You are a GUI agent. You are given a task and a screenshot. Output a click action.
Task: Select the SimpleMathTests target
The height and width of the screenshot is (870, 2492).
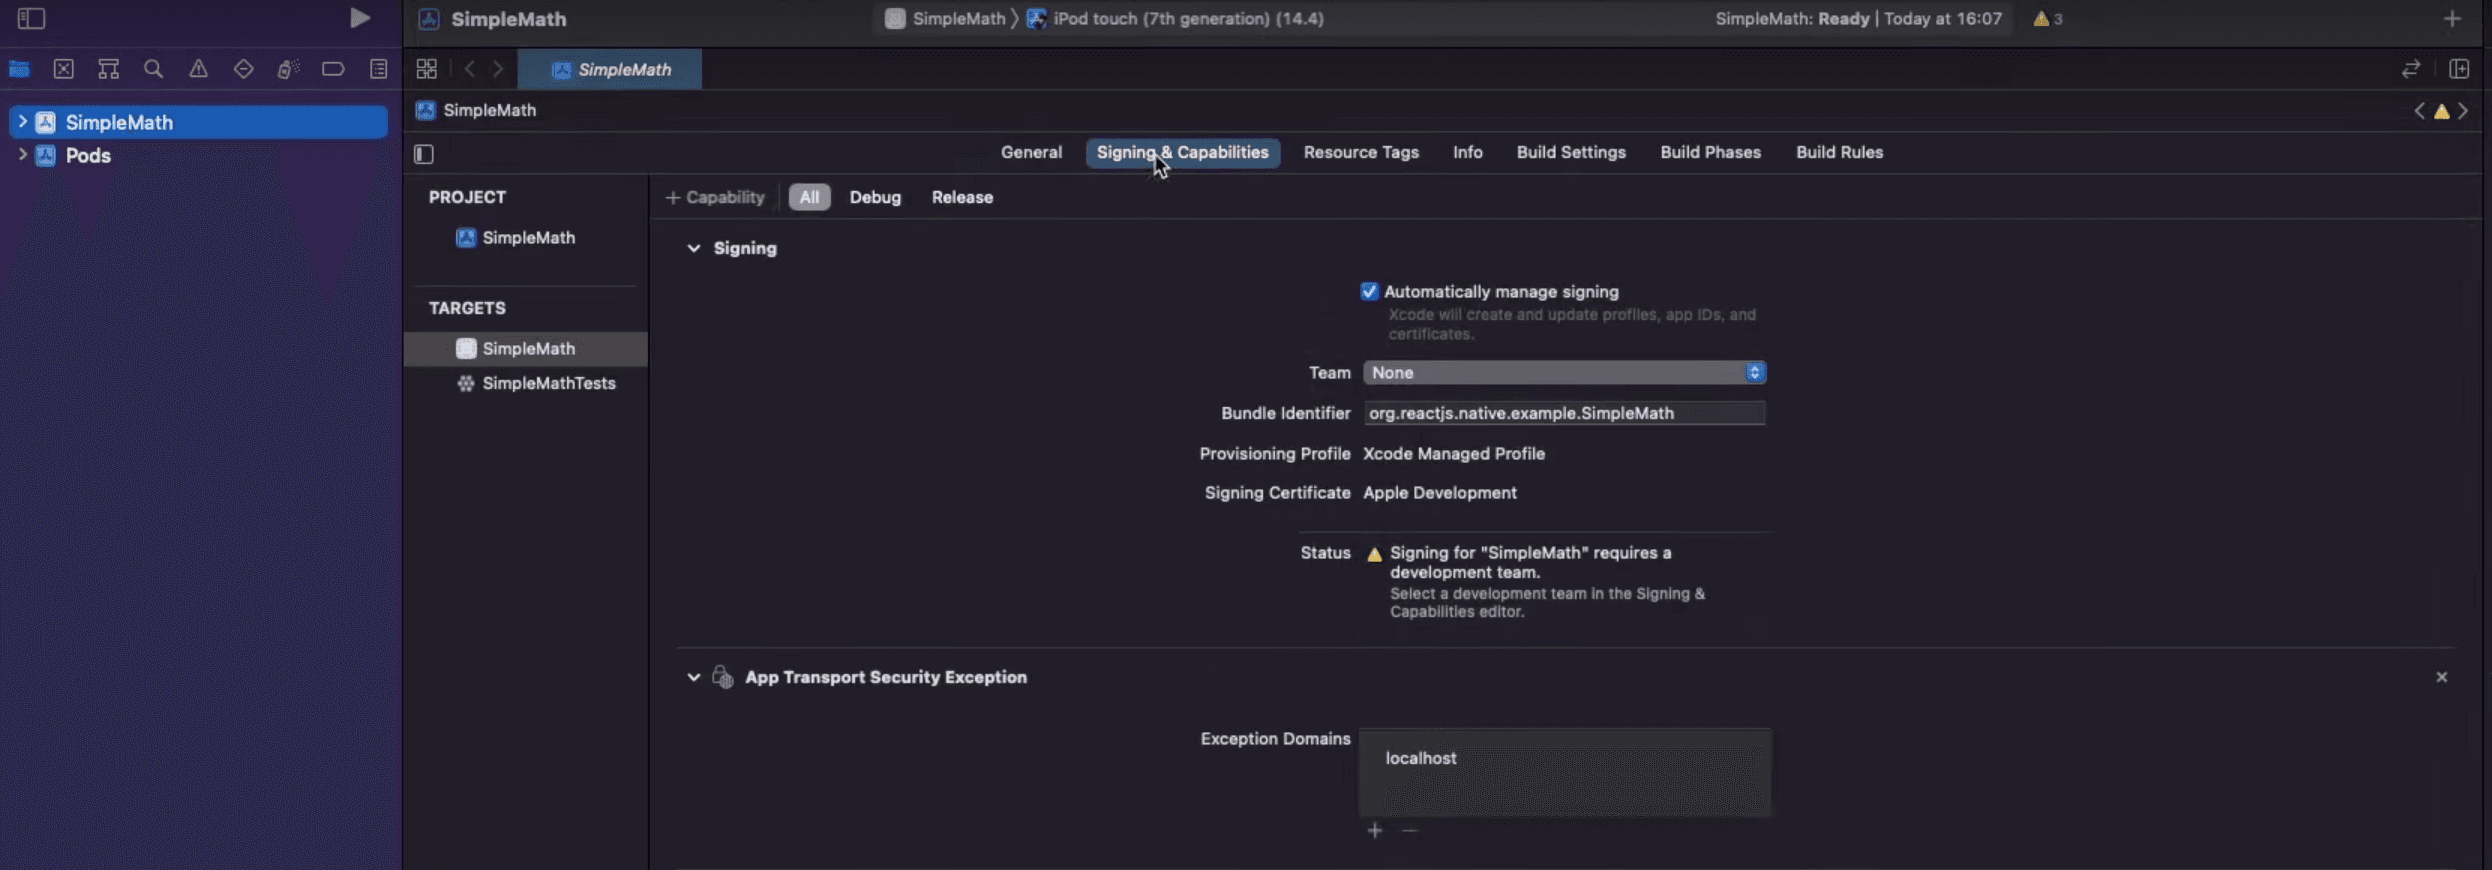click(548, 384)
